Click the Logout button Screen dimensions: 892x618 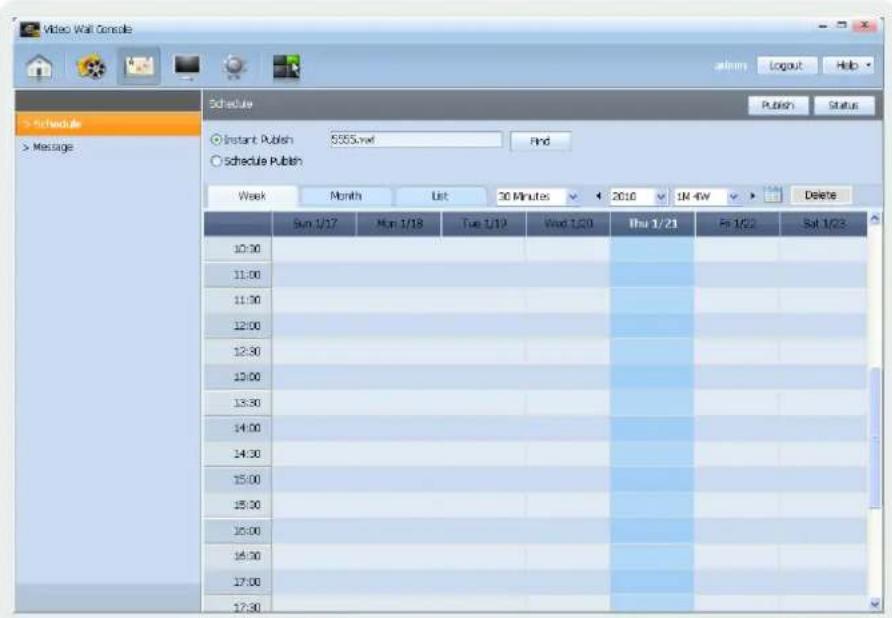(787, 65)
